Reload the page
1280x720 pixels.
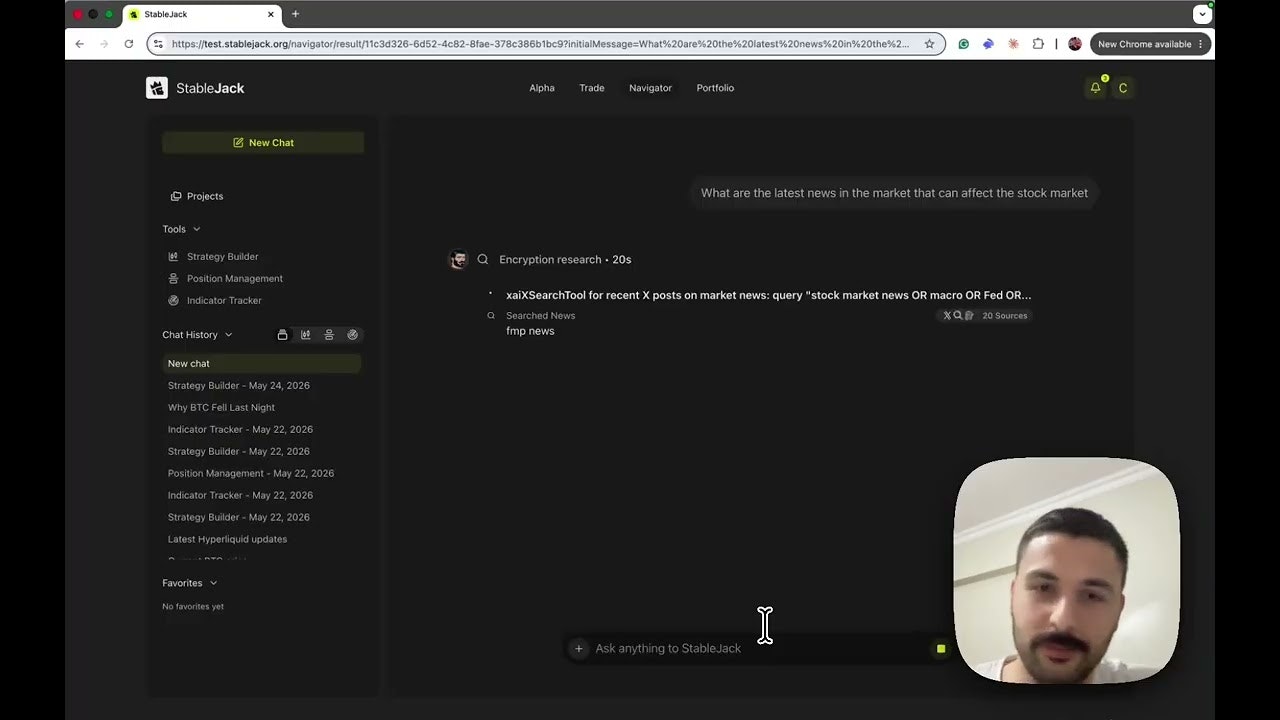(128, 44)
